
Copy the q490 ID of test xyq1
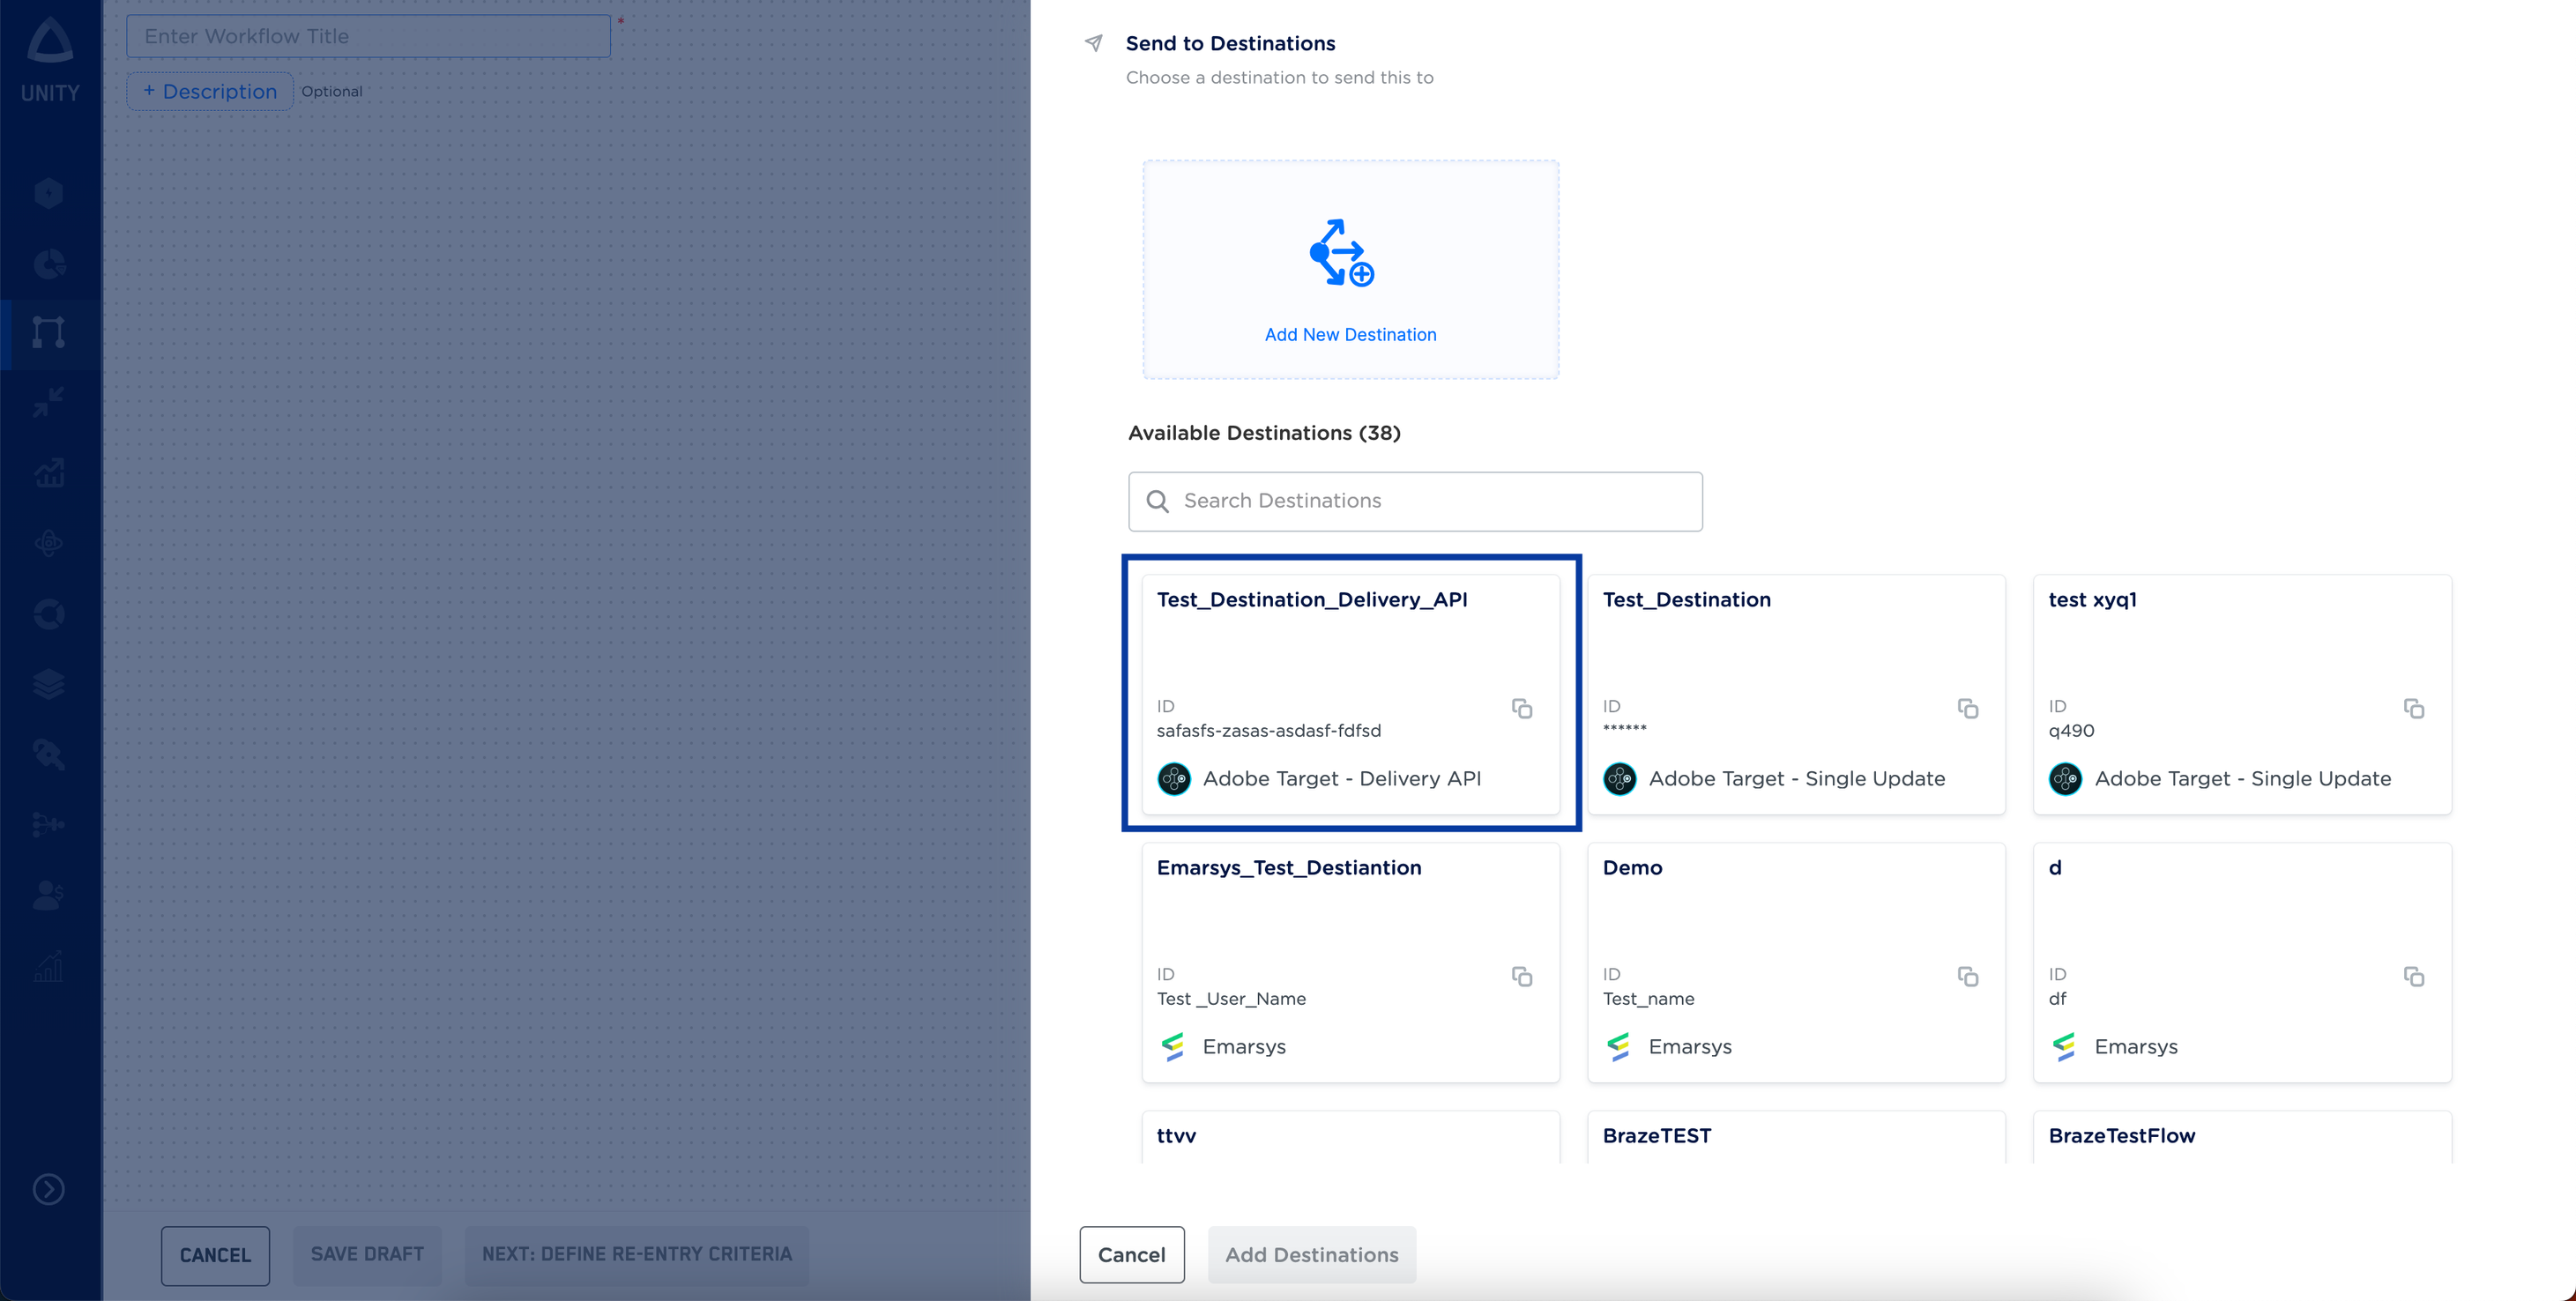[2413, 708]
